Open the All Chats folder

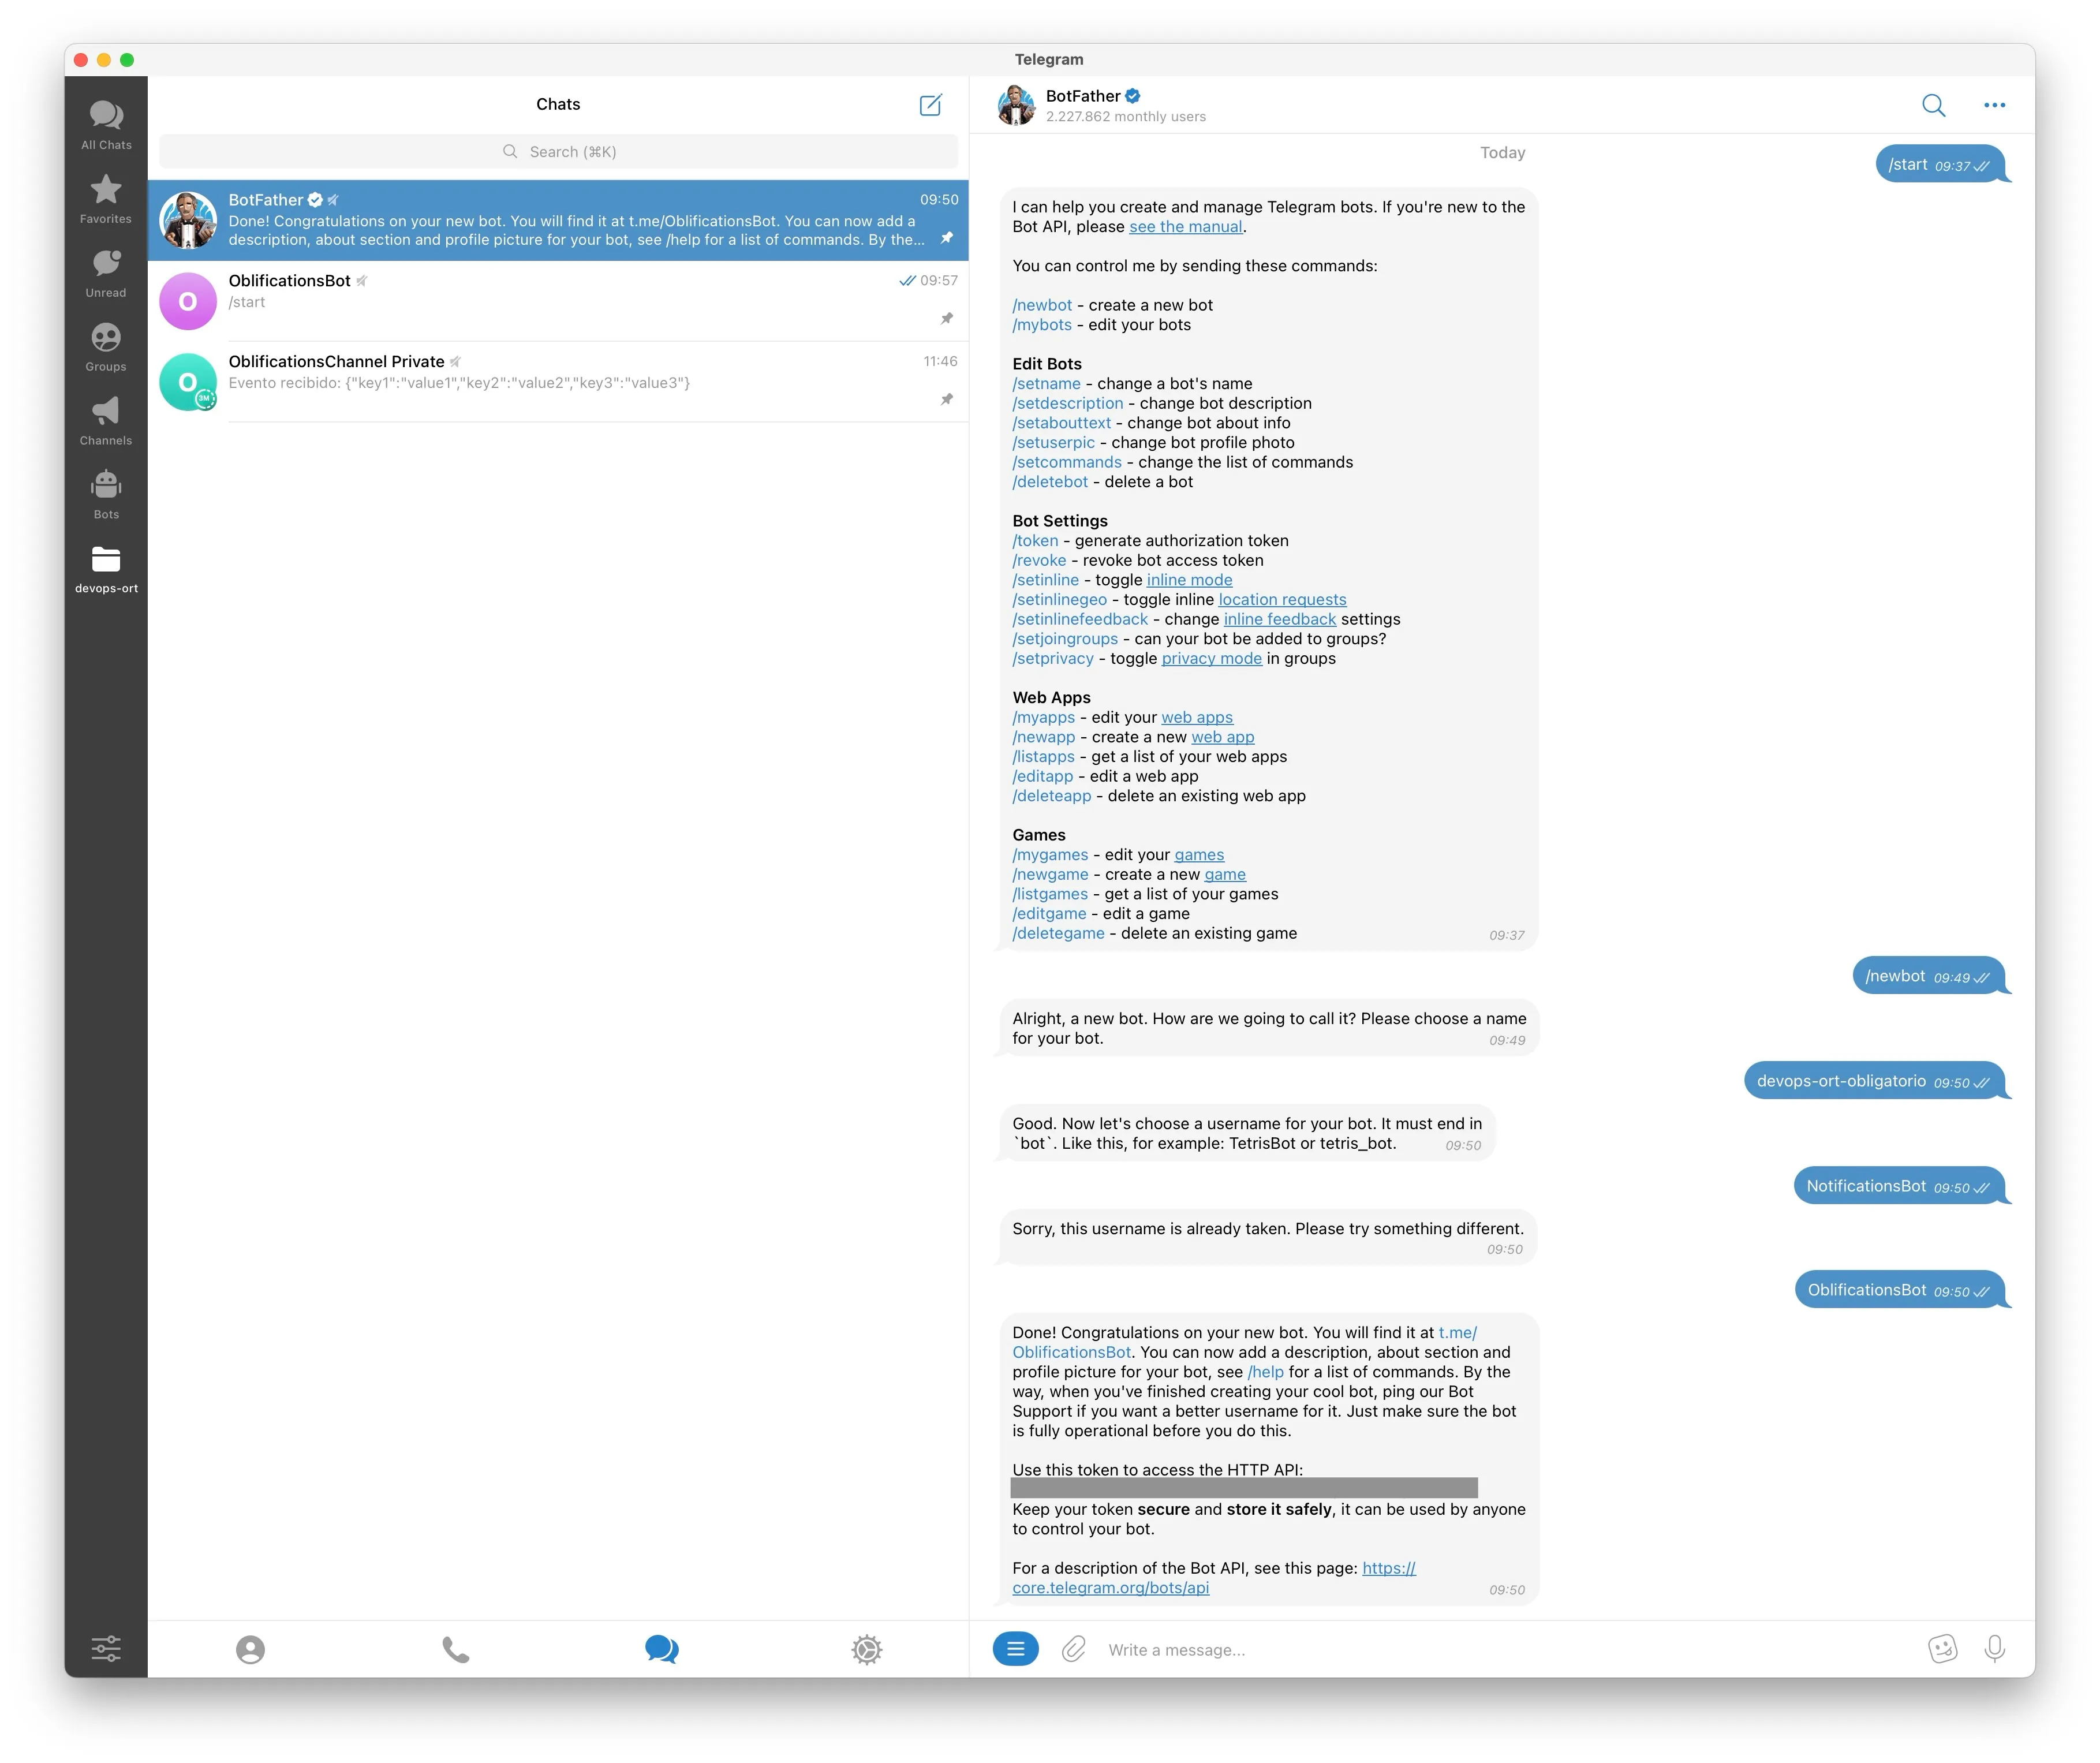click(x=106, y=125)
